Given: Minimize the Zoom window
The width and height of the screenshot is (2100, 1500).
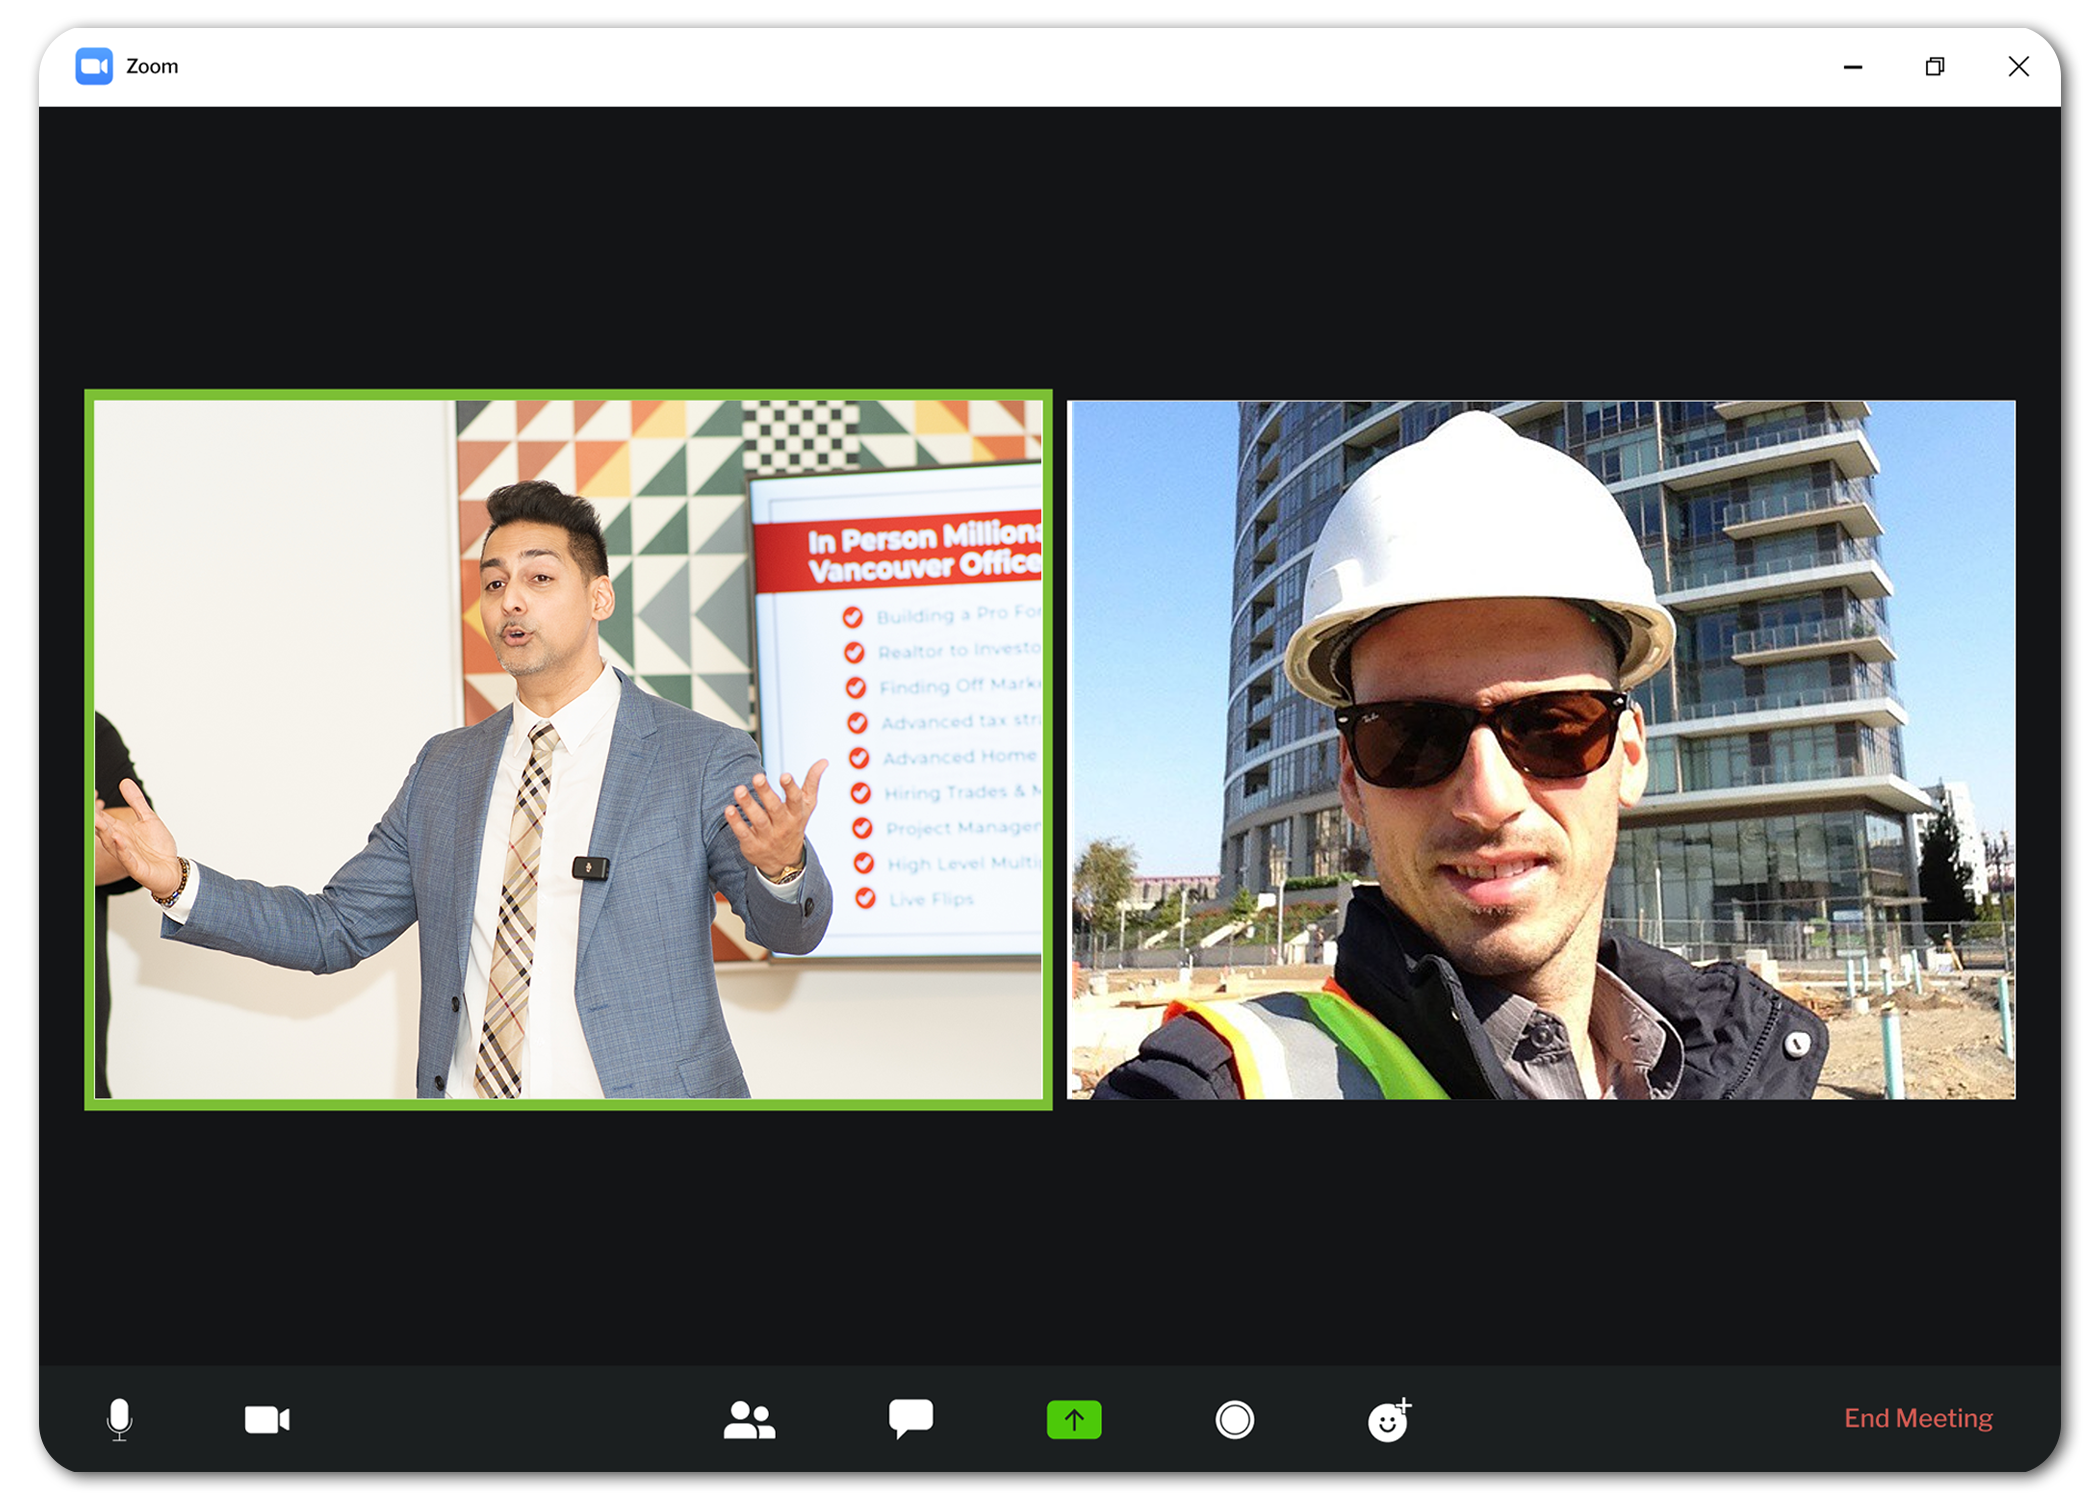Looking at the screenshot, I should click(x=1853, y=67).
